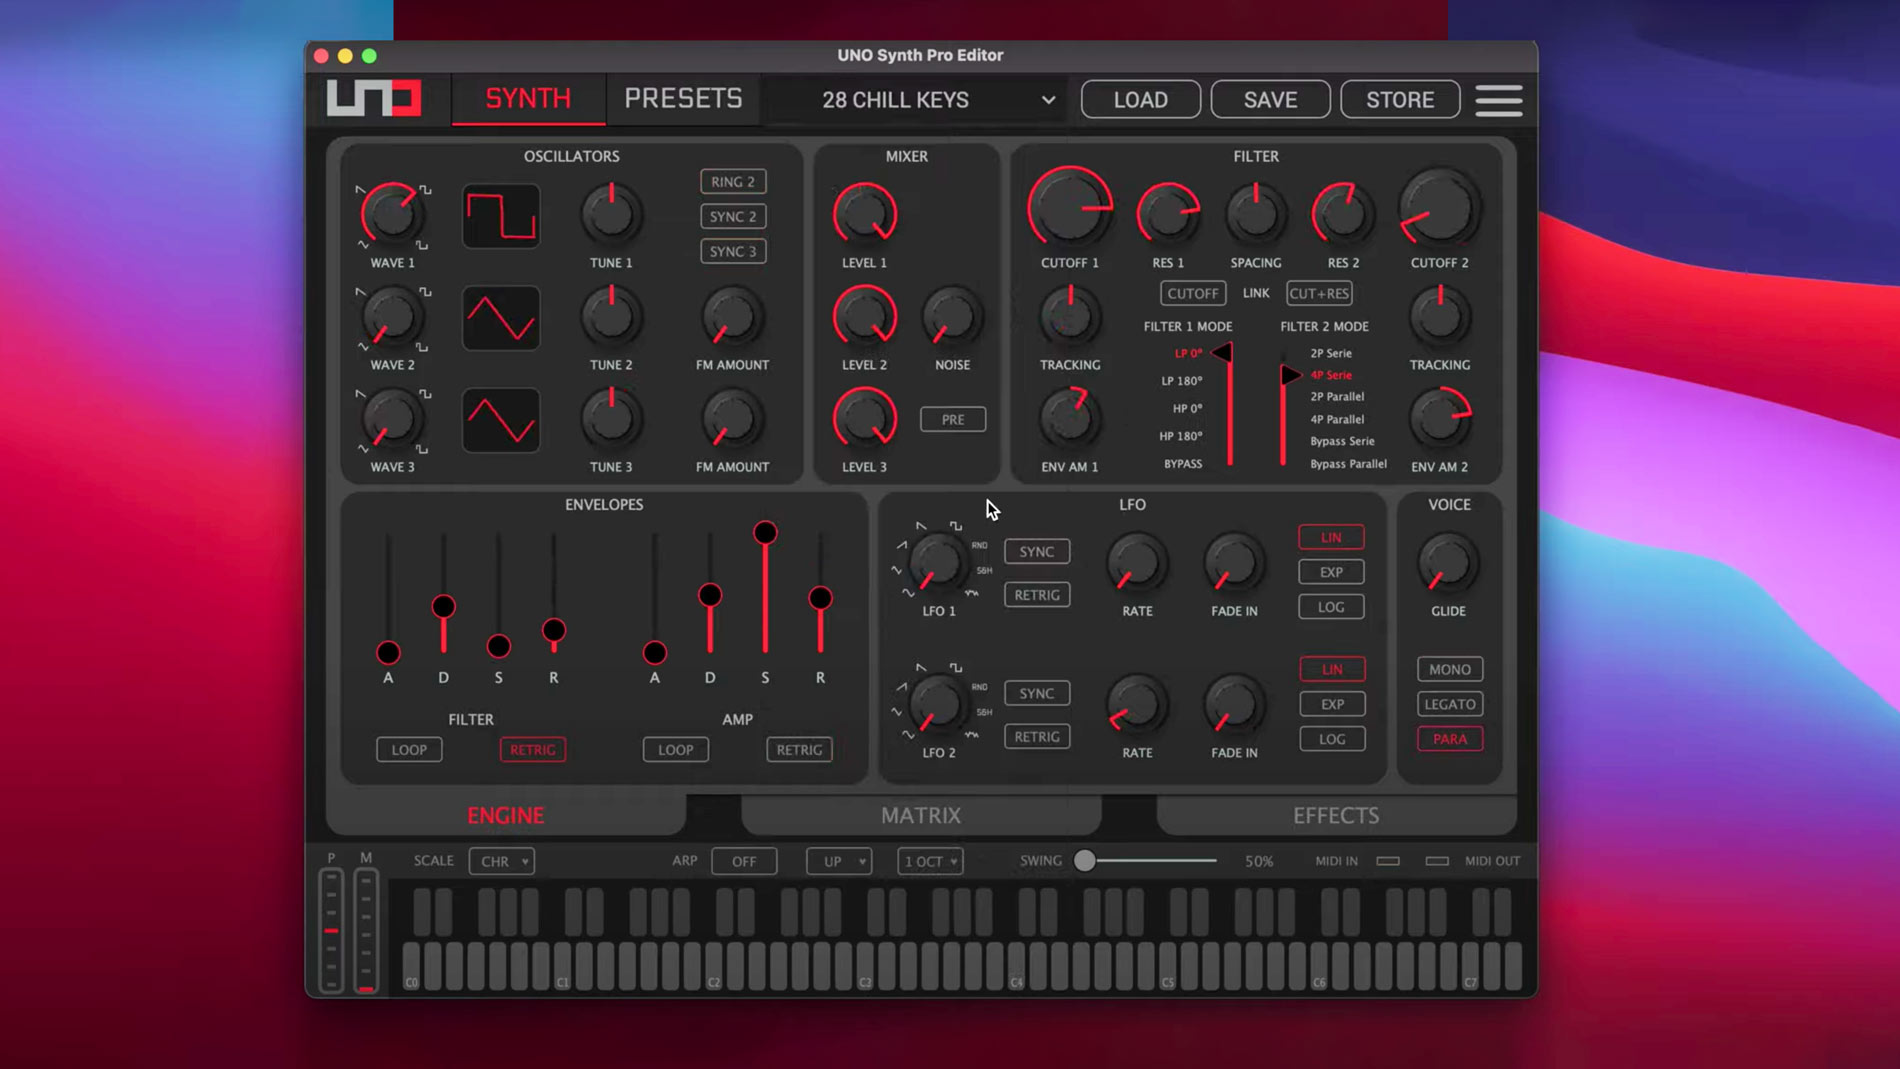
Task: Click the Cutoff 1 filter knob
Action: tap(1069, 208)
